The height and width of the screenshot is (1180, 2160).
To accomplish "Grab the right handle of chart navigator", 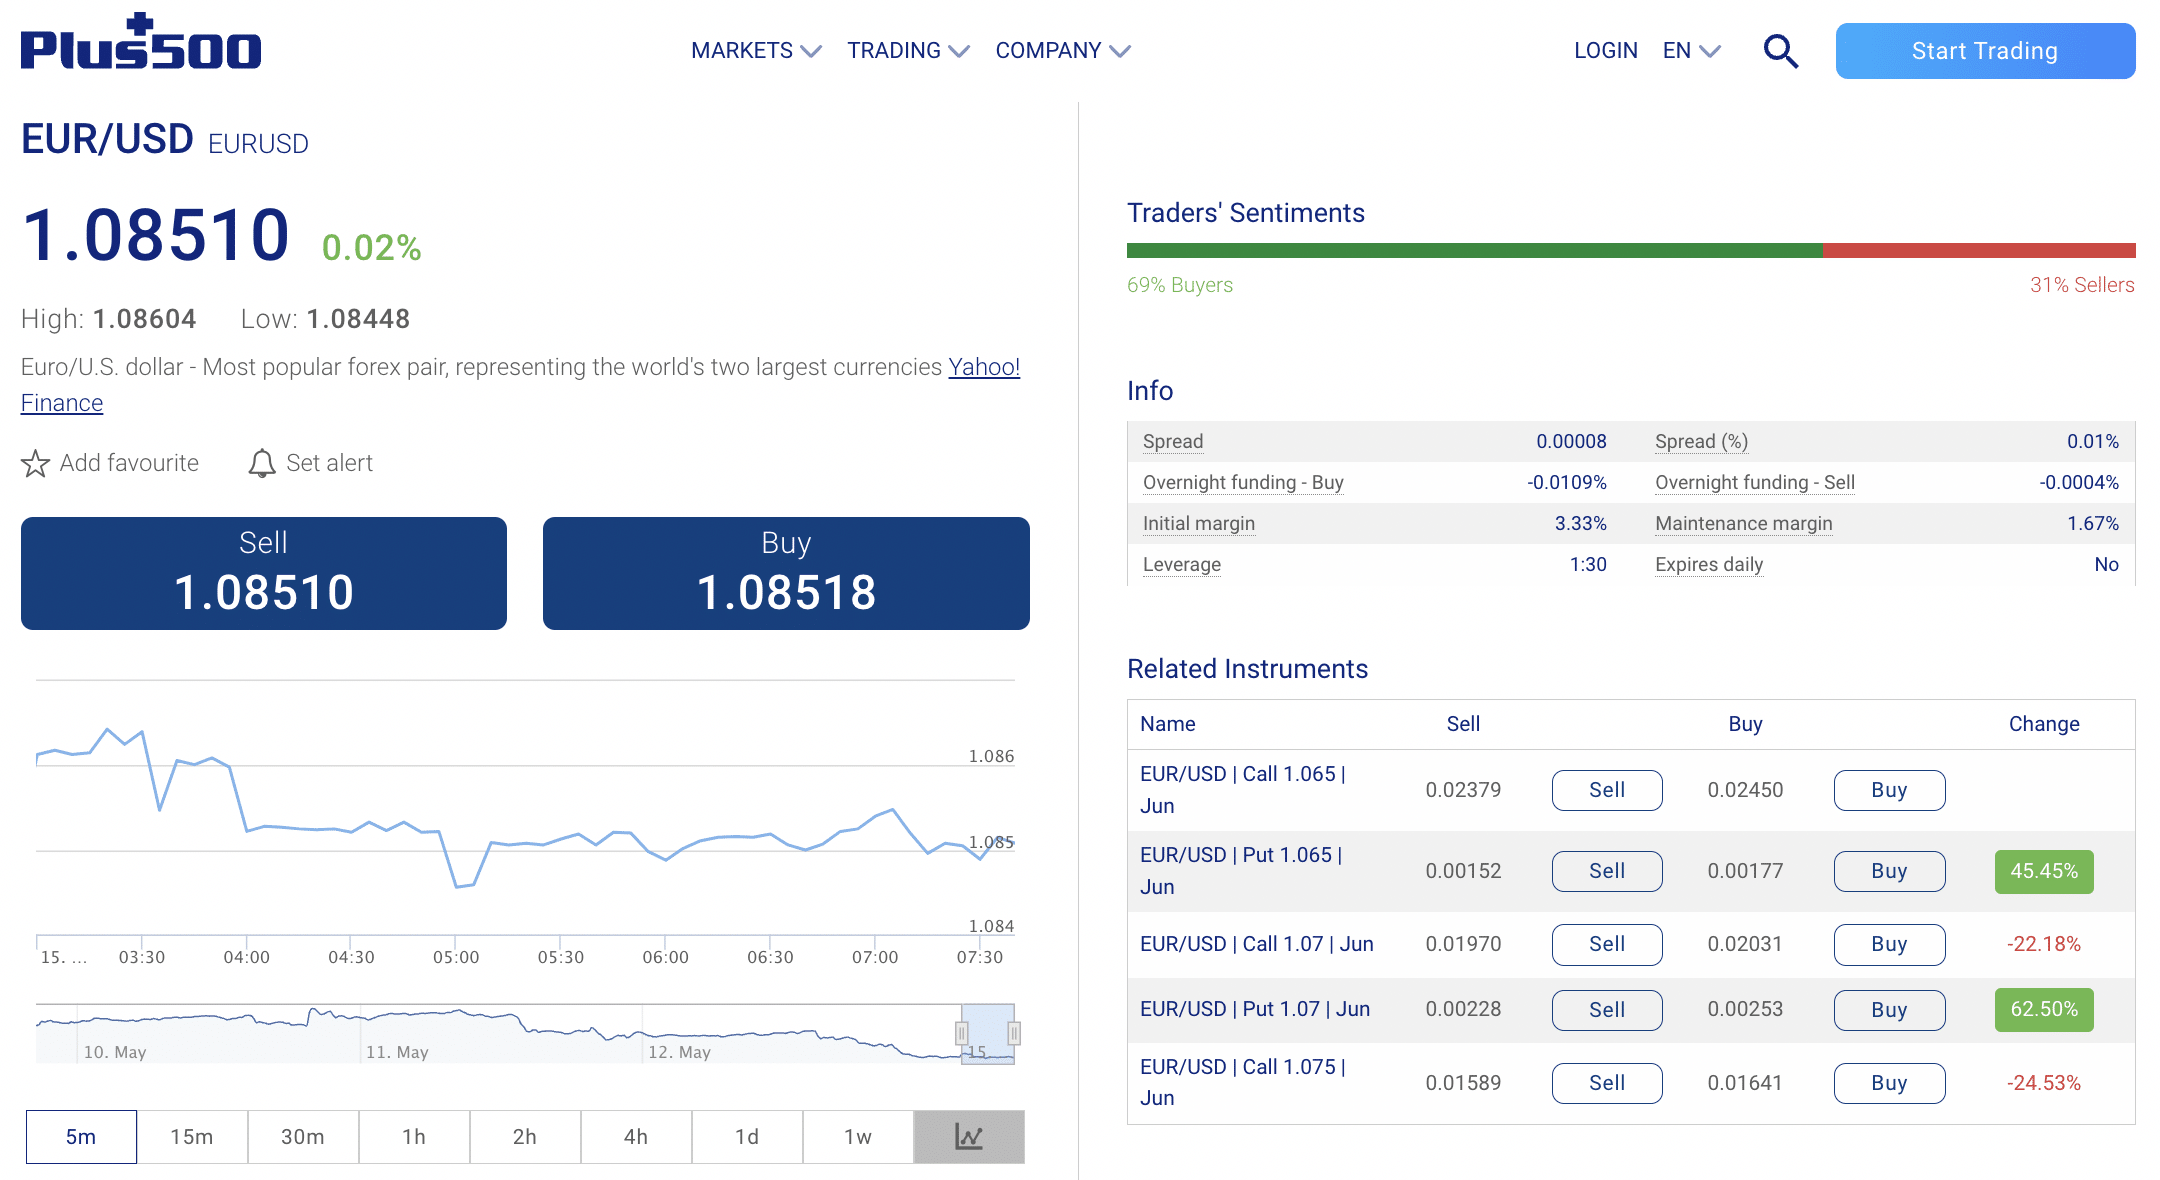I will tap(1014, 1033).
